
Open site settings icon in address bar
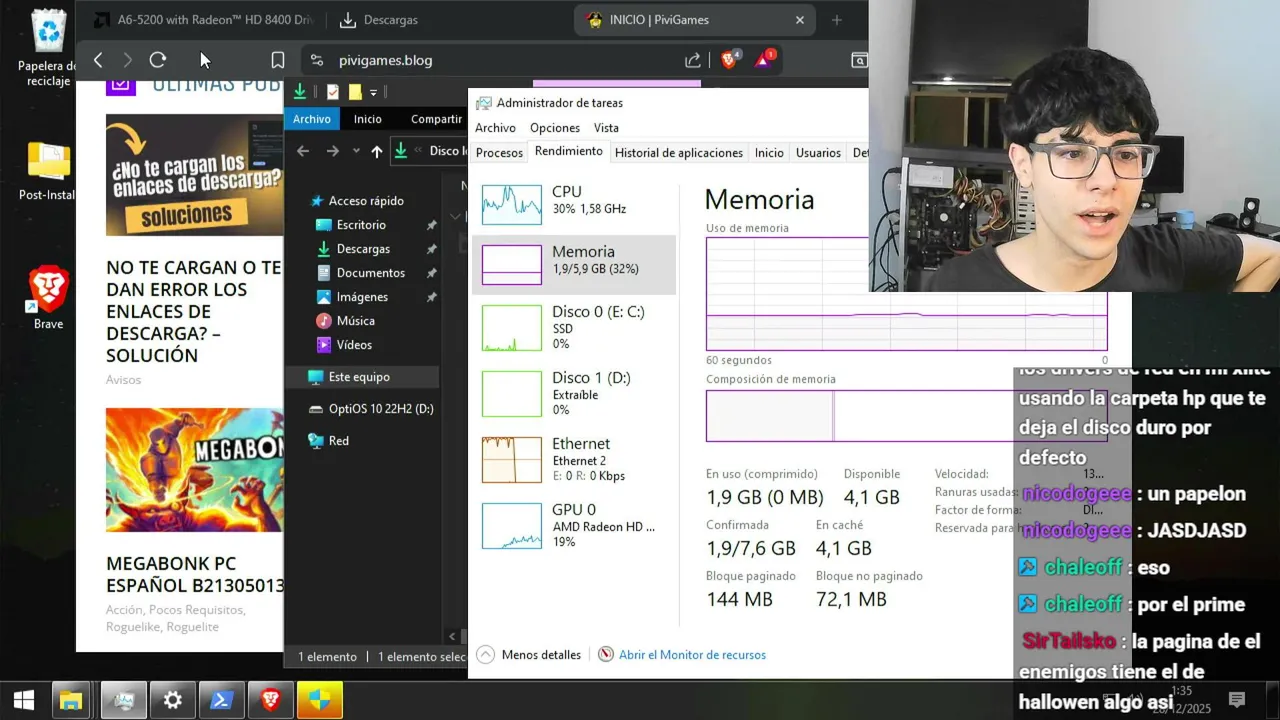[x=317, y=60]
